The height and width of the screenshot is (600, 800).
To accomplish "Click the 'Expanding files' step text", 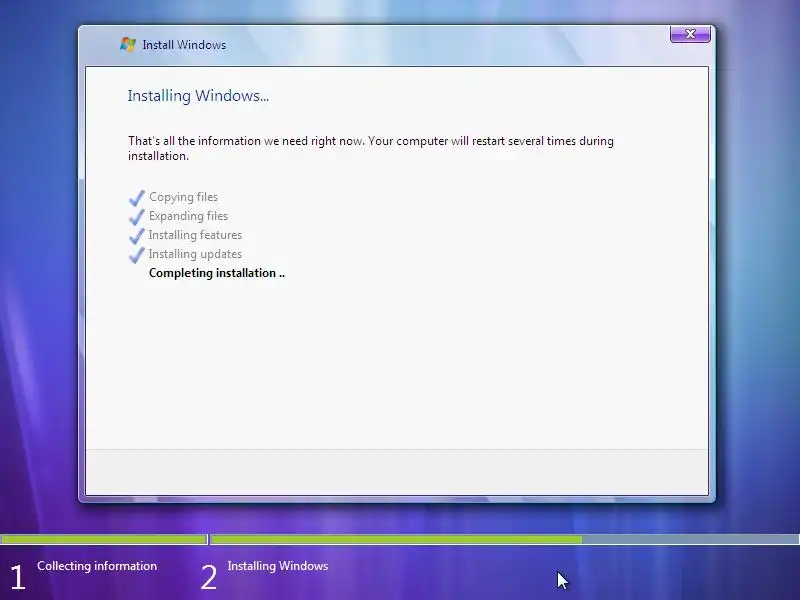I will coord(188,216).
